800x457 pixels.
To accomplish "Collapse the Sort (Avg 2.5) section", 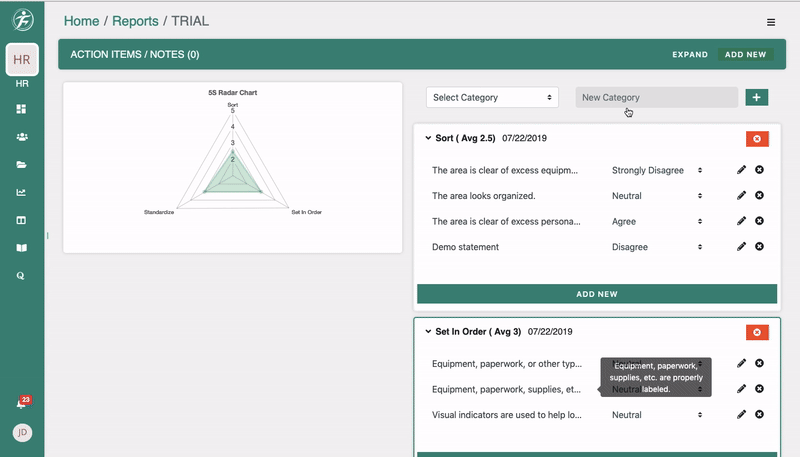I will tap(428, 138).
